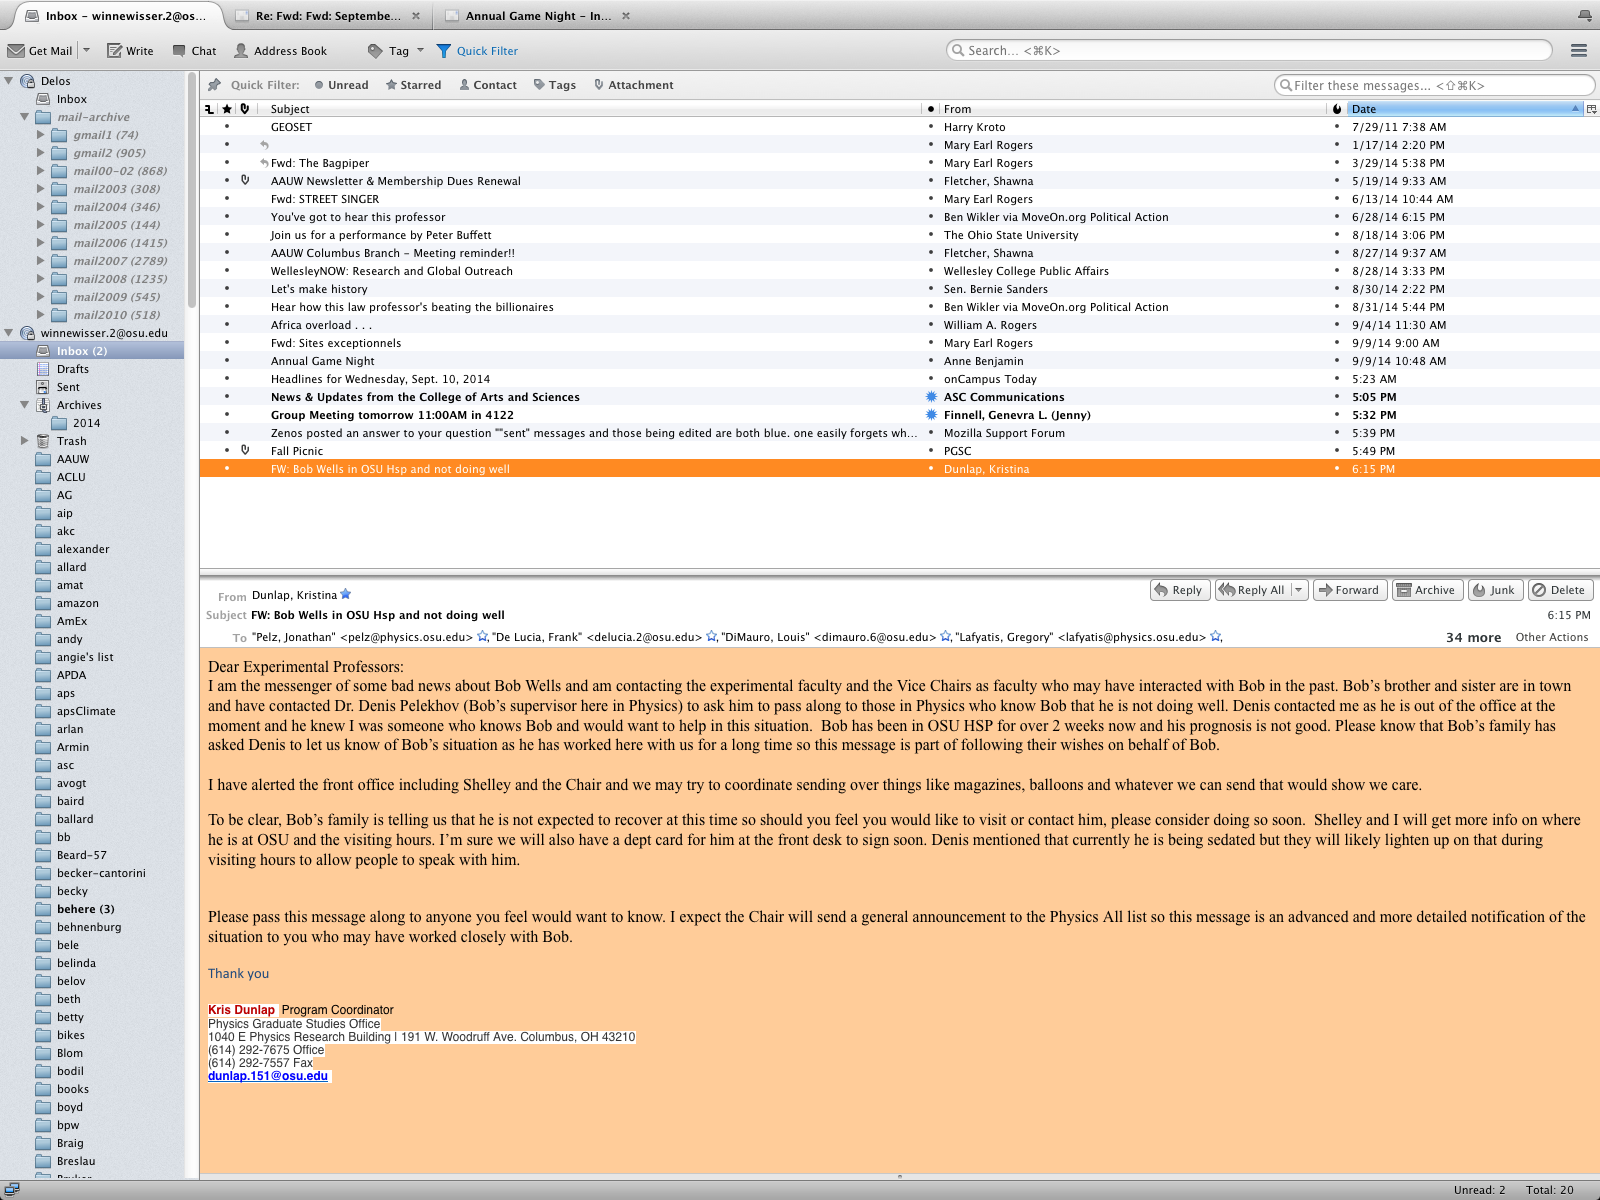Star the sender Dunlap, Kristina contact
The width and height of the screenshot is (1600, 1200).
[346, 594]
